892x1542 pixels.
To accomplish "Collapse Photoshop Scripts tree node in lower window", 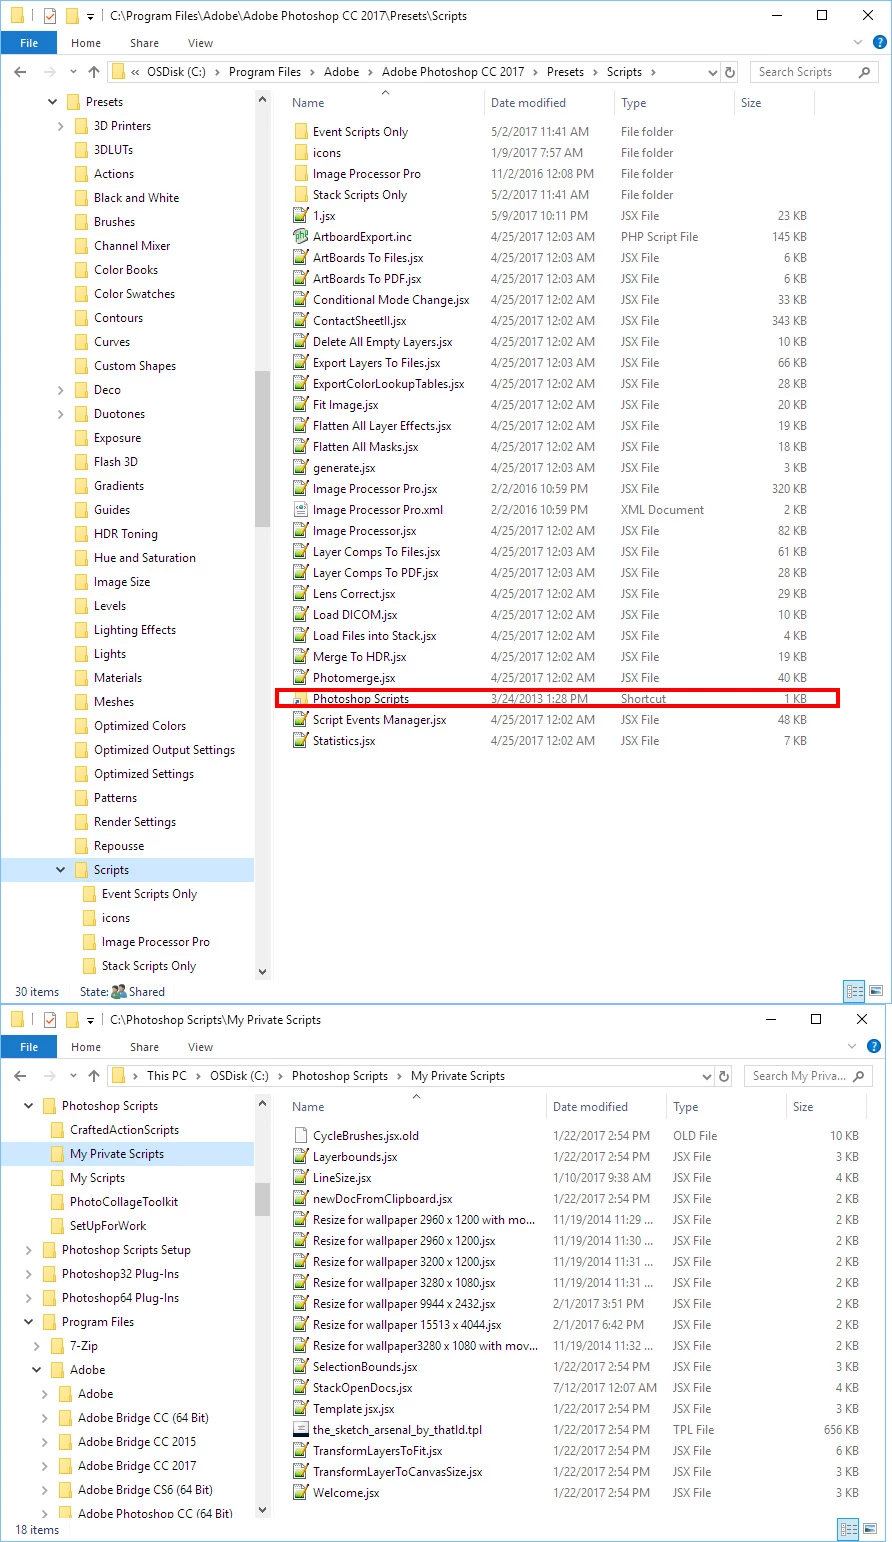I will [x=29, y=1106].
